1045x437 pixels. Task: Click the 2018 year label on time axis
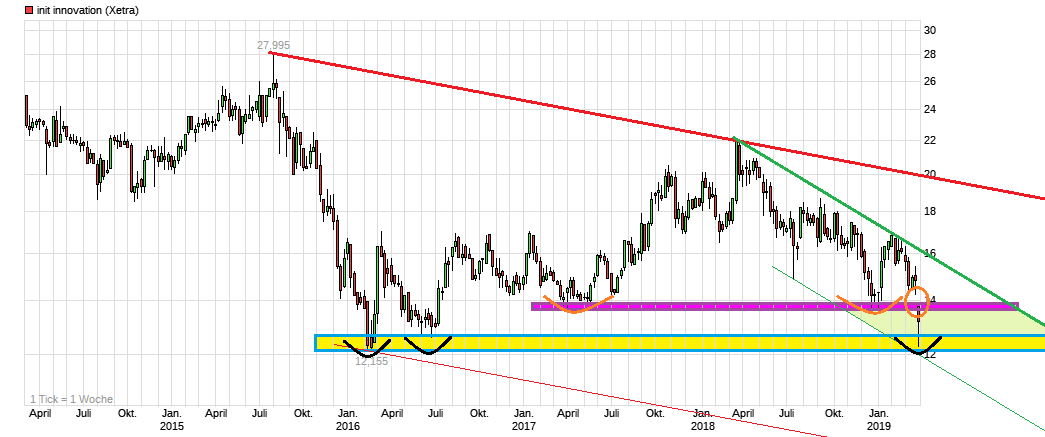(x=702, y=427)
